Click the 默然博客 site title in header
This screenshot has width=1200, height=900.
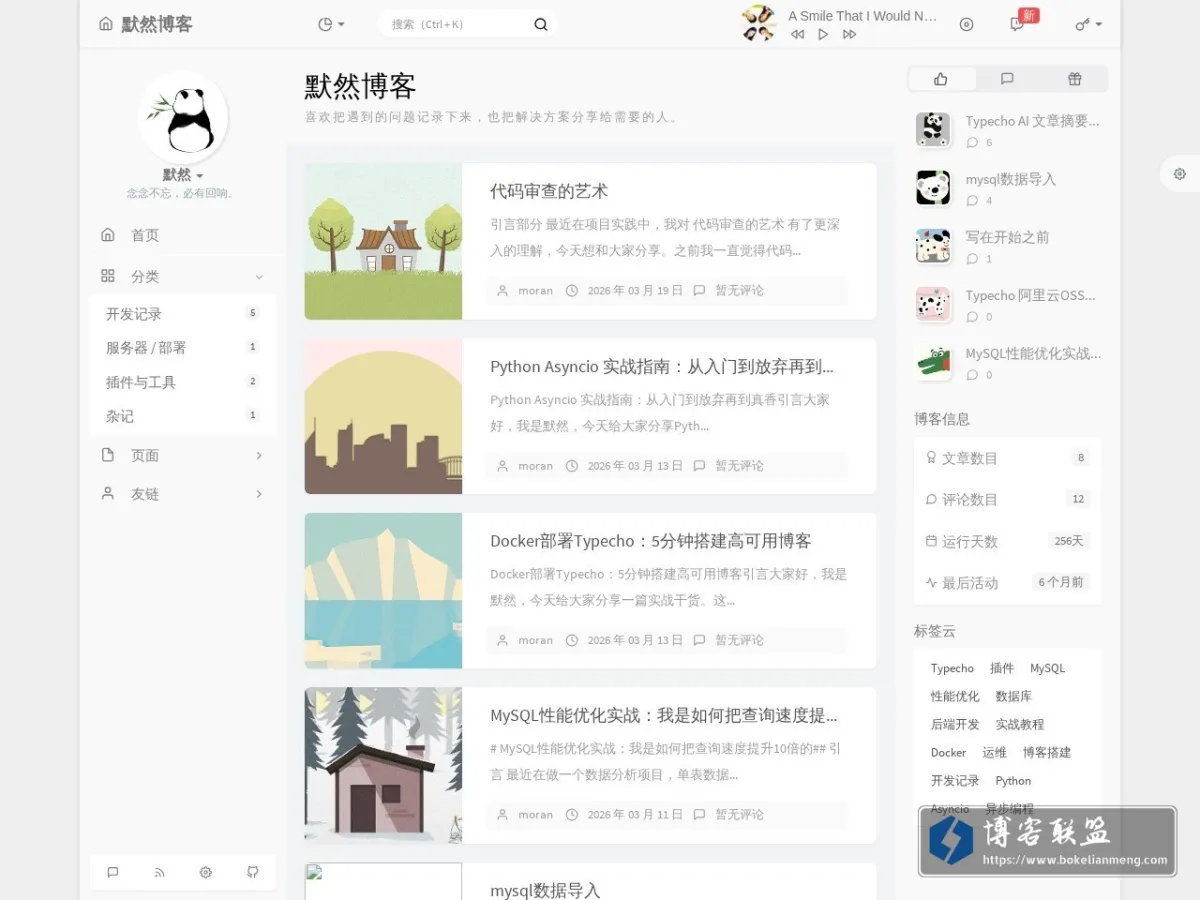click(157, 24)
